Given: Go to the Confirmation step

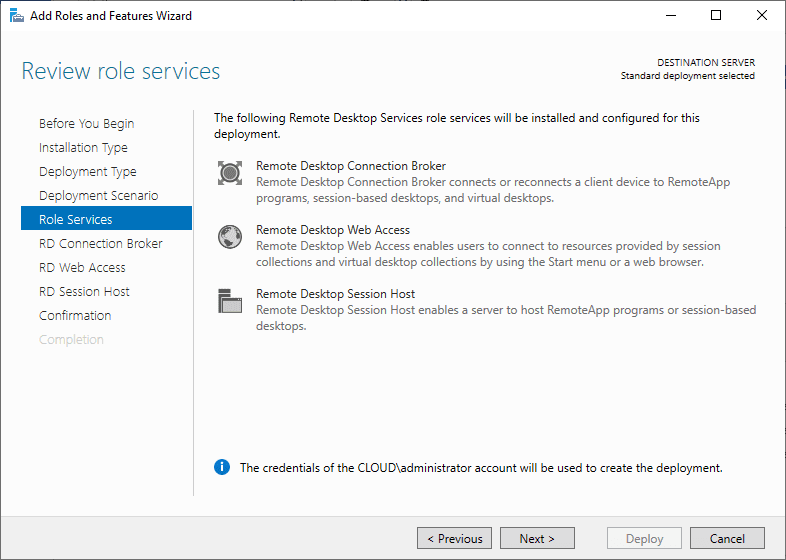Looking at the screenshot, I should pos(75,316).
